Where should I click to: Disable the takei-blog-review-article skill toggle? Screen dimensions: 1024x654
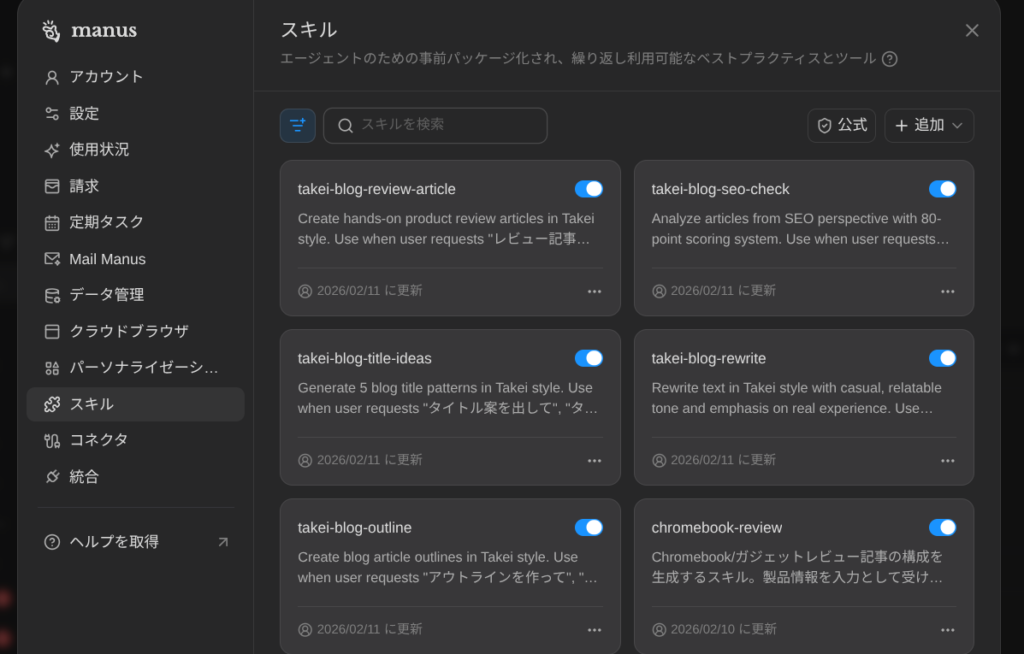pos(589,189)
